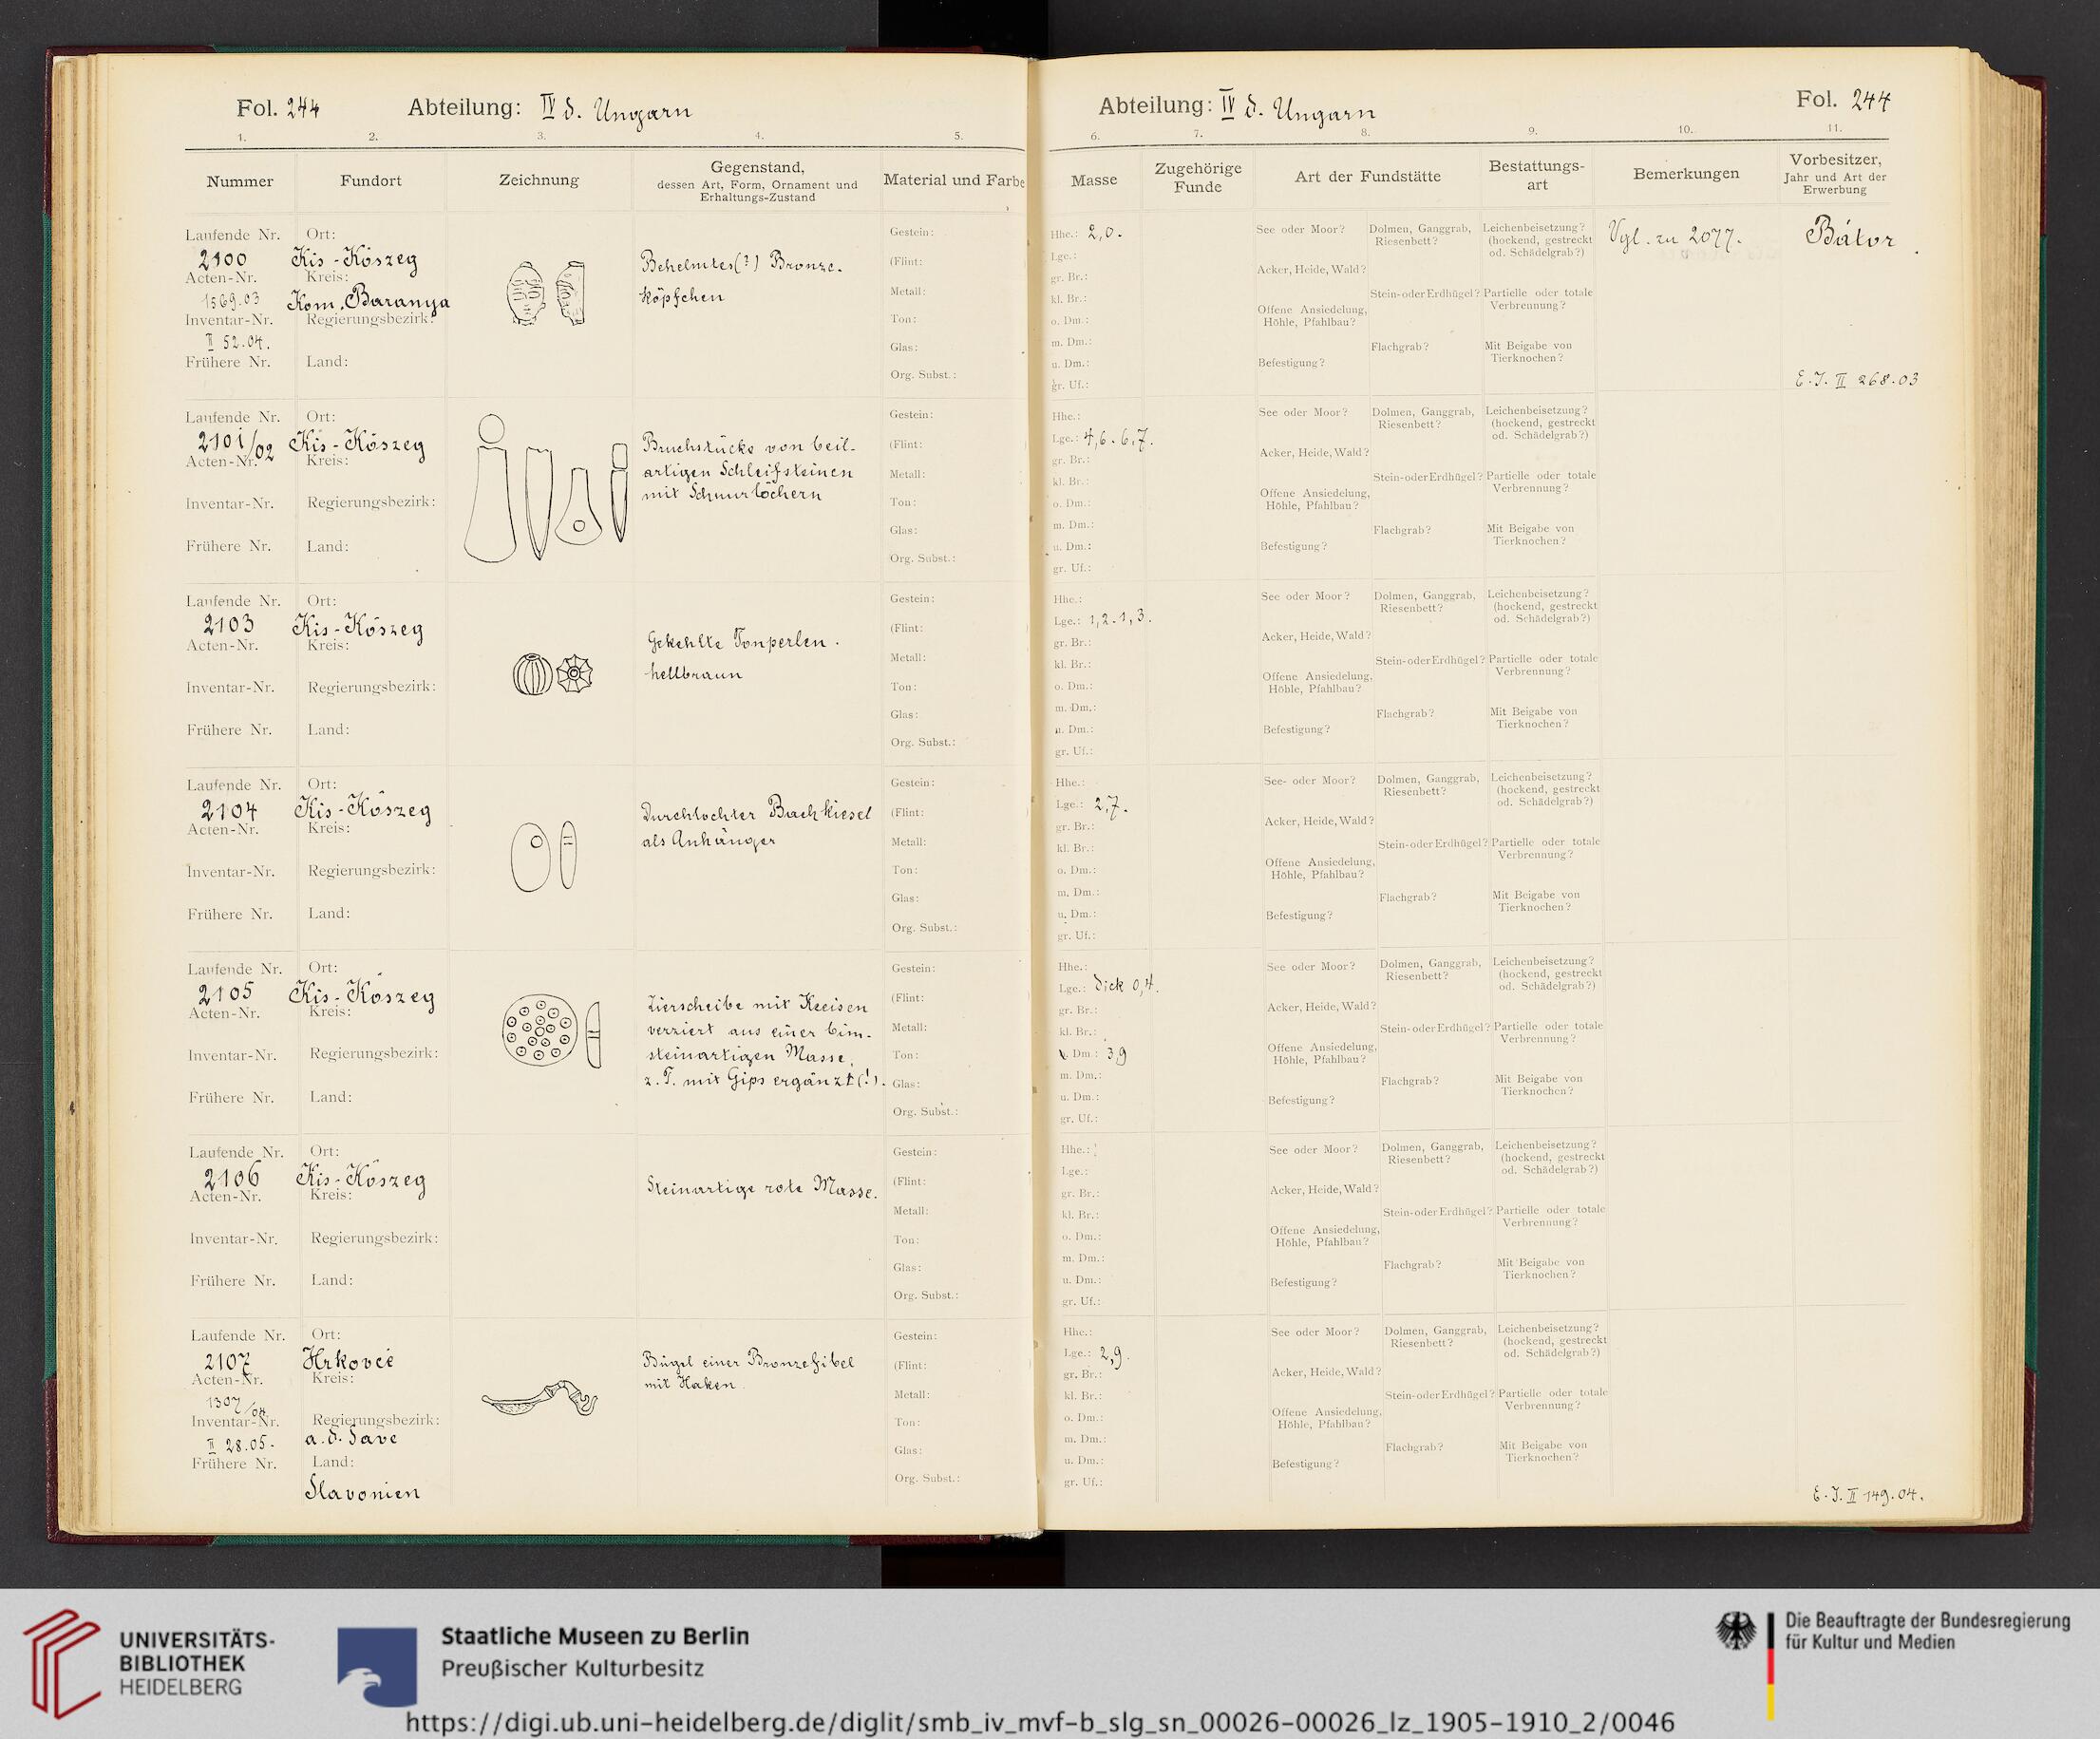
Task: Click the handwritten number 2107
Action: (229, 1362)
